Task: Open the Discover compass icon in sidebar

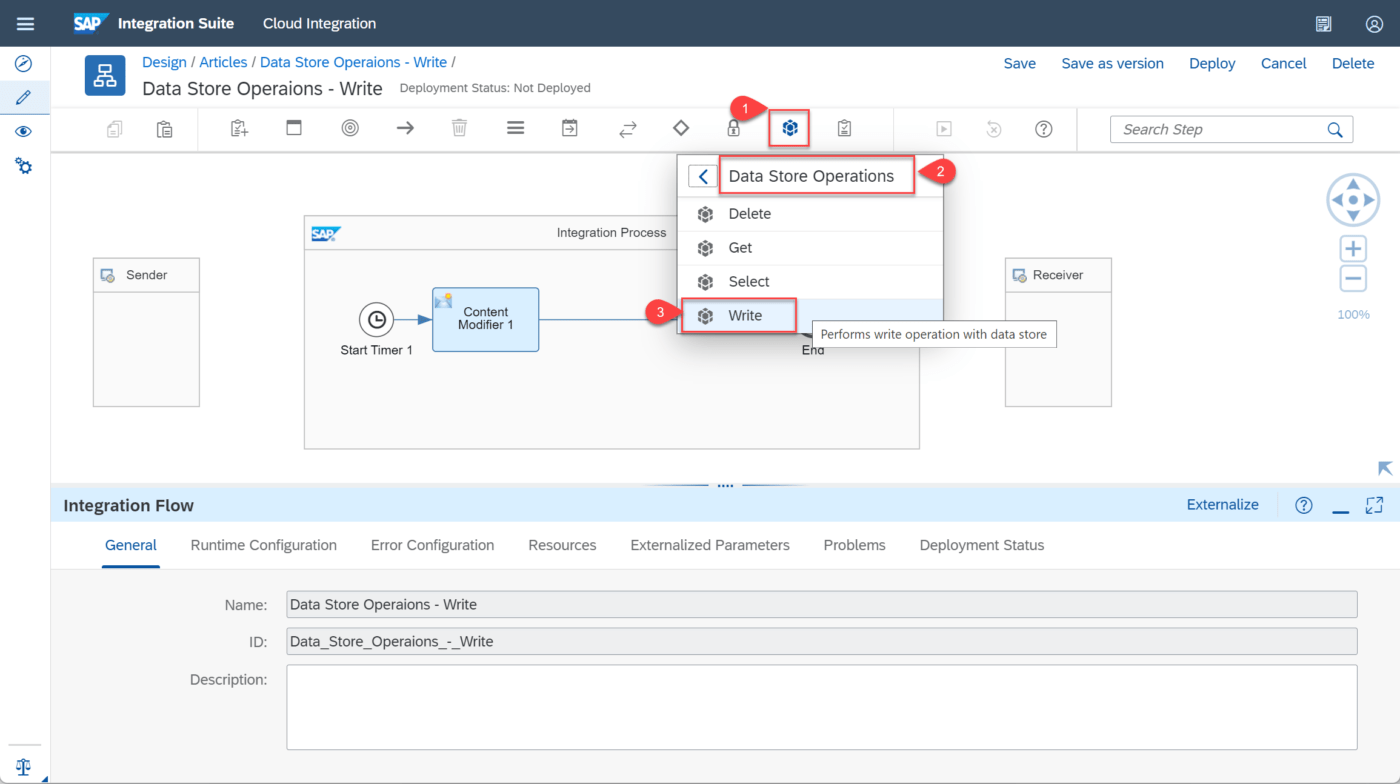Action: click(x=24, y=64)
